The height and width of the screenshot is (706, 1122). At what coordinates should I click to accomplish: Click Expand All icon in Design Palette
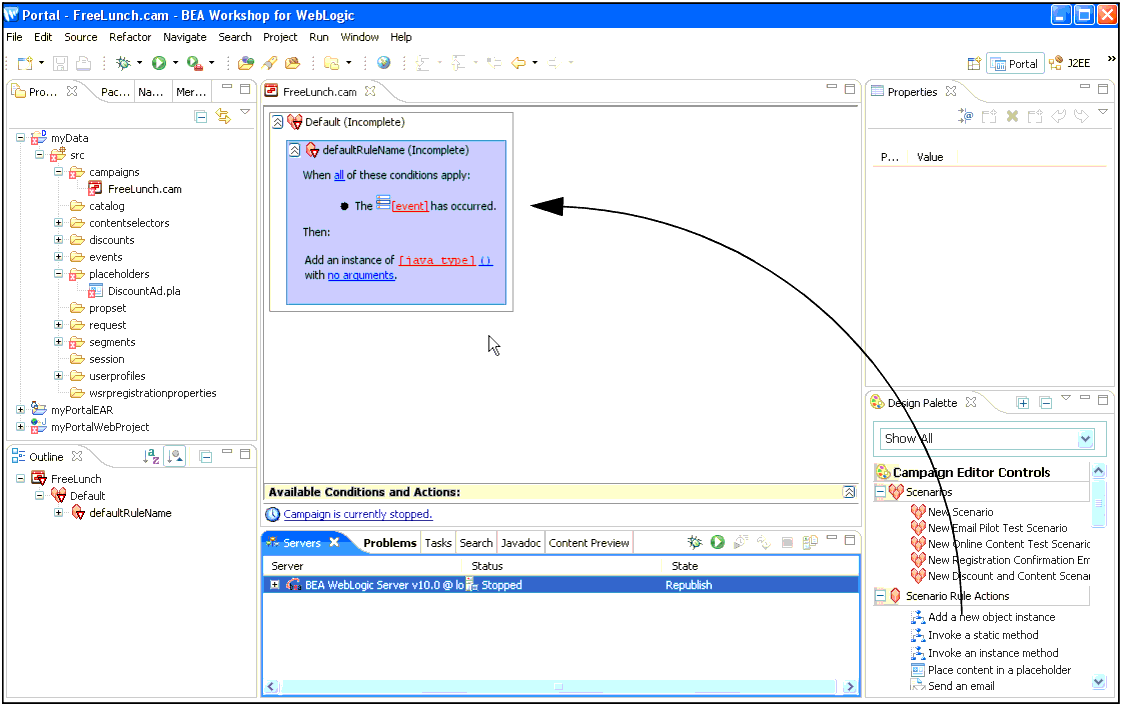(1023, 403)
